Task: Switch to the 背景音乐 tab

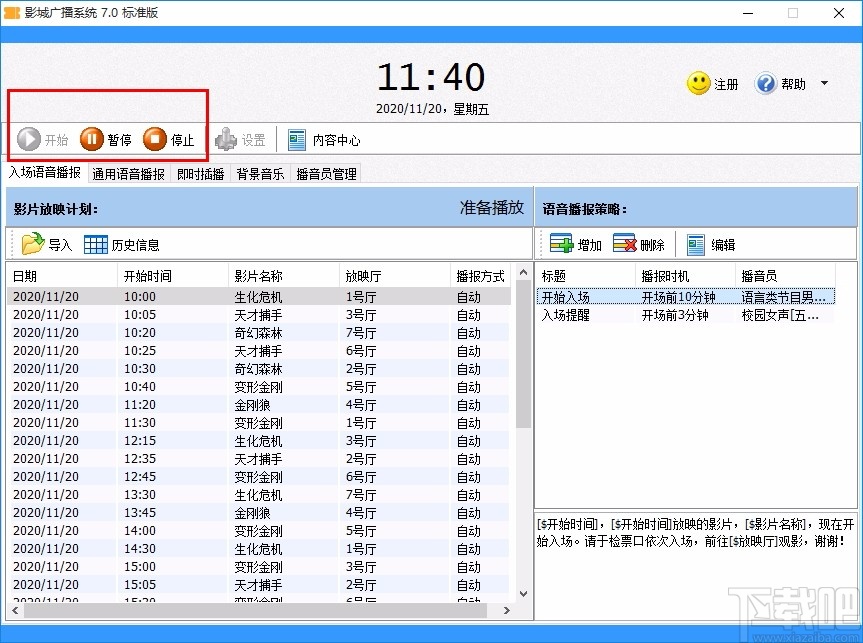Action: [x=260, y=172]
